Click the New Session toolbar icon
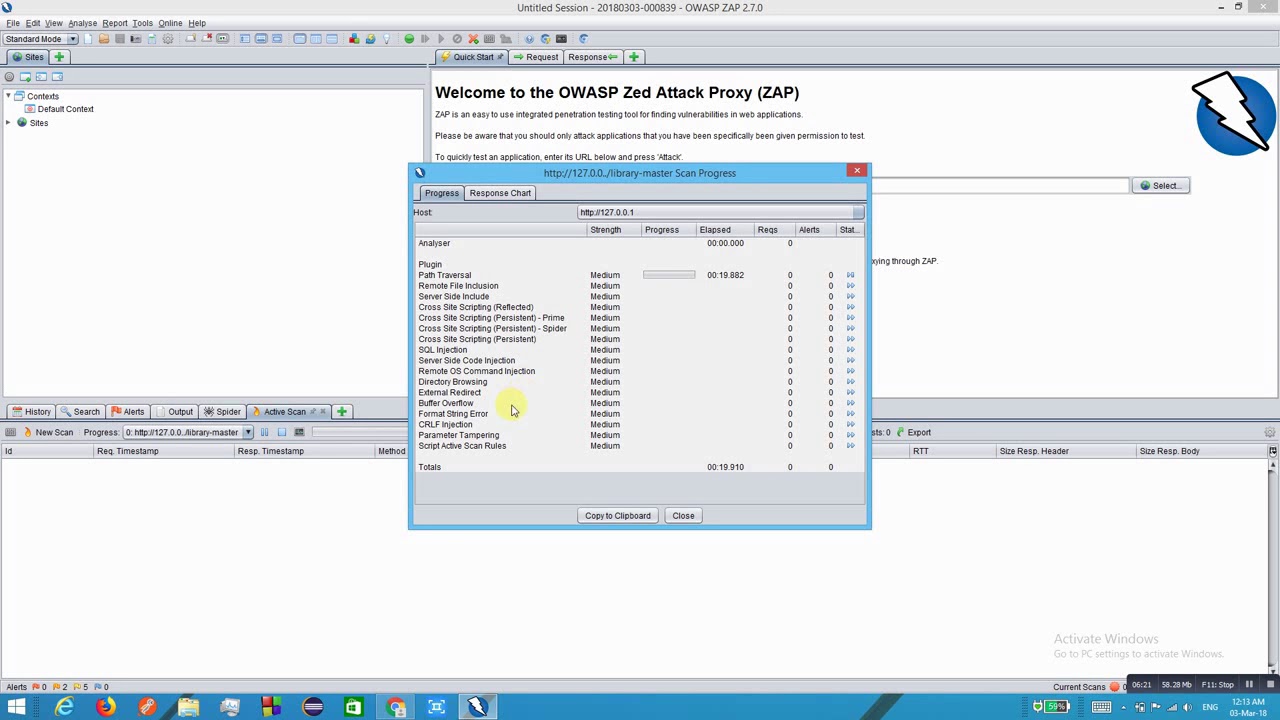 click(x=88, y=39)
